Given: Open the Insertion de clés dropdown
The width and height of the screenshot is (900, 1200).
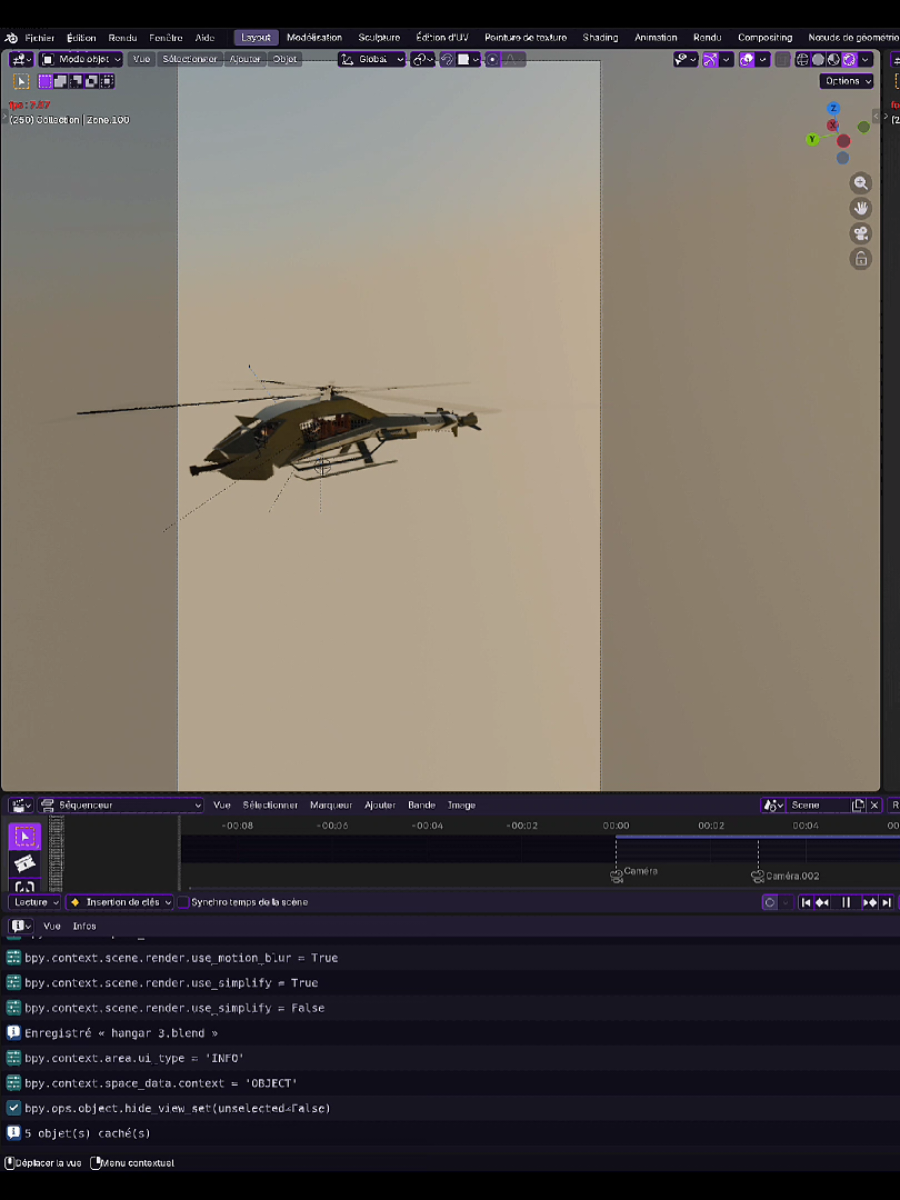Looking at the screenshot, I should tap(120, 902).
